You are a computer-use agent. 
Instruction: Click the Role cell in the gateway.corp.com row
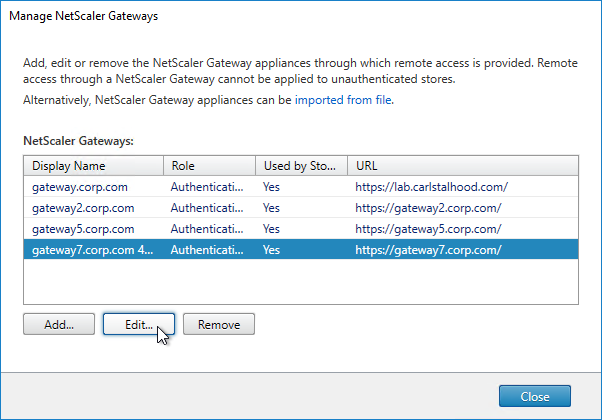[209, 186]
